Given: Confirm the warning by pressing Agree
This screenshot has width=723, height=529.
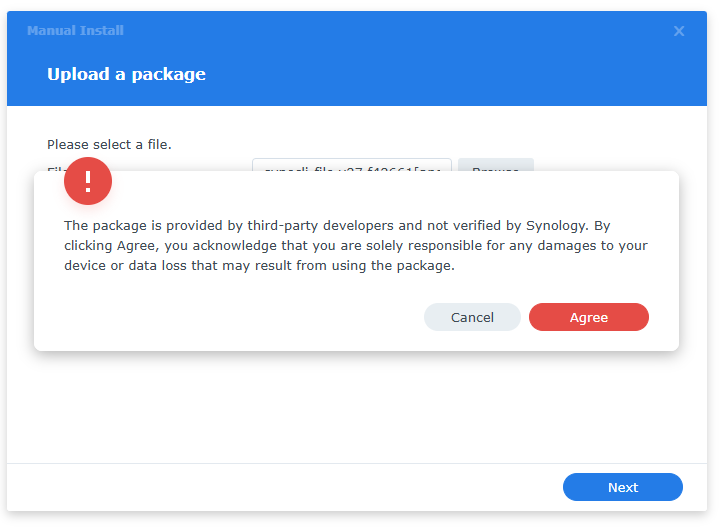Looking at the screenshot, I should tap(588, 317).
